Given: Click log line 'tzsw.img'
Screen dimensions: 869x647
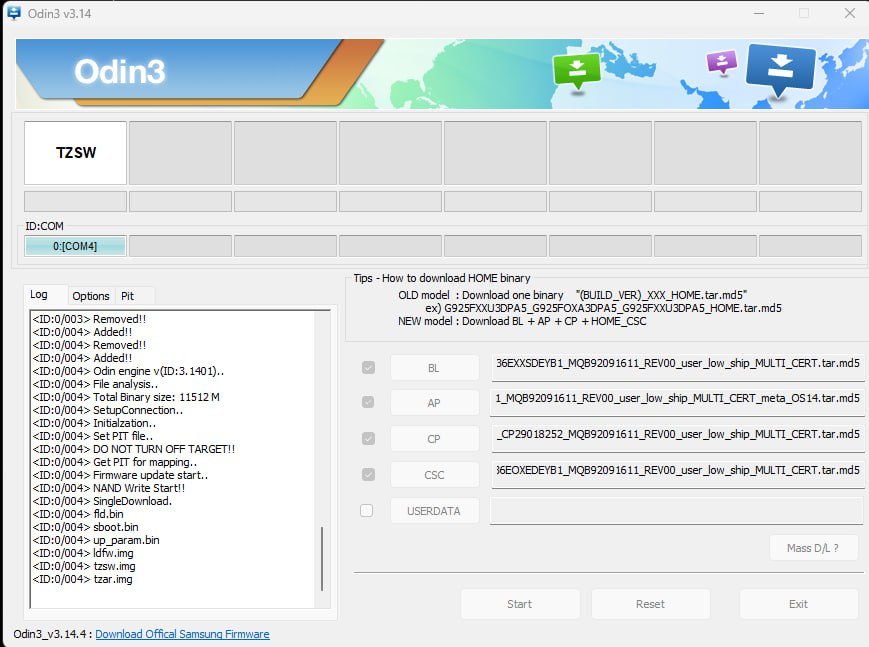Looking at the screenshot, I should 84,566.
